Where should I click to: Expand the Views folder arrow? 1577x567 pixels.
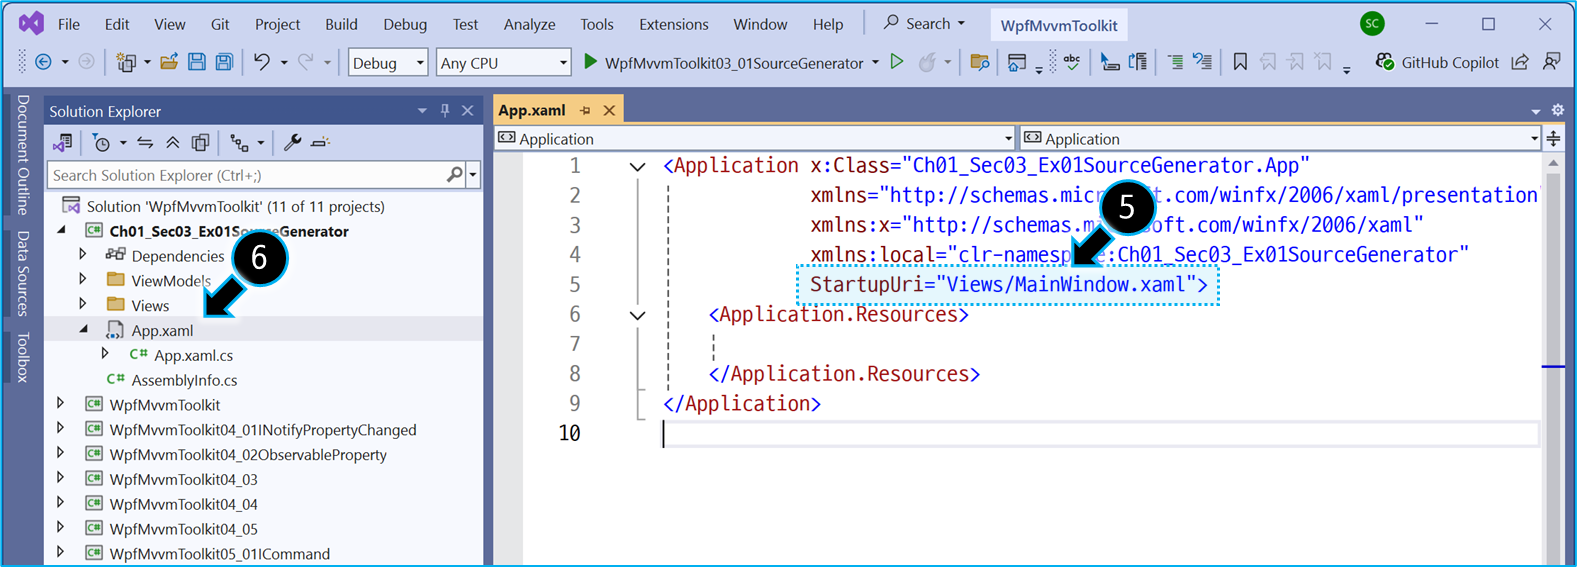click(x=83, y=304)
